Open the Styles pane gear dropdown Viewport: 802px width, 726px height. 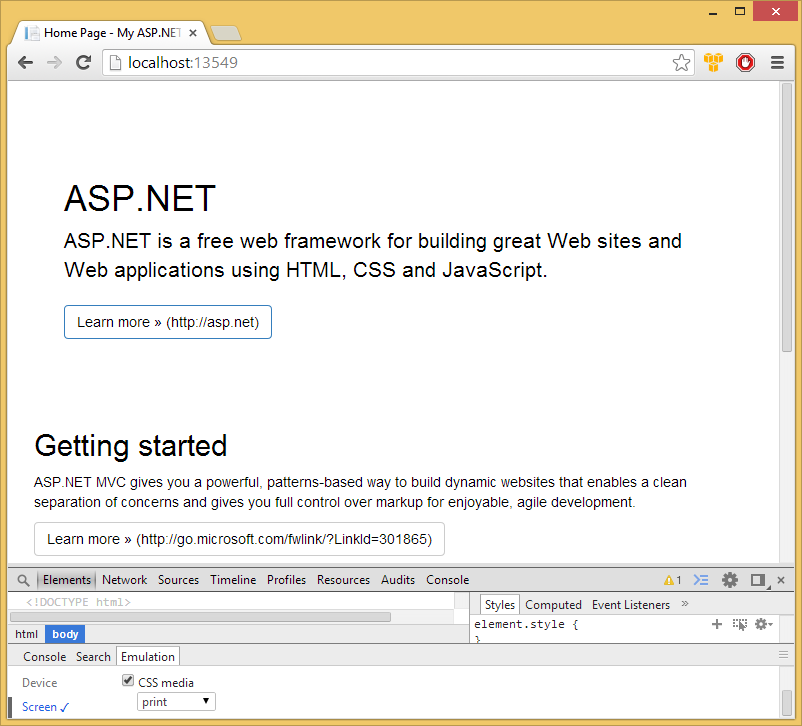764,624
